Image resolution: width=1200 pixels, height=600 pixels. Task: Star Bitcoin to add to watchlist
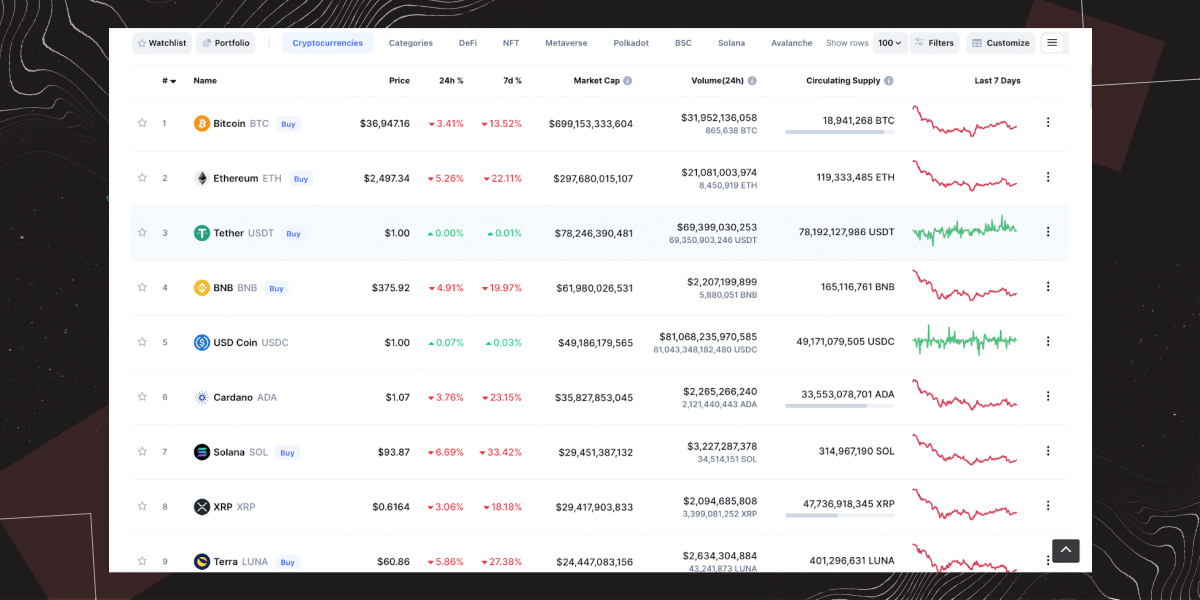click(x=142, y=123)
